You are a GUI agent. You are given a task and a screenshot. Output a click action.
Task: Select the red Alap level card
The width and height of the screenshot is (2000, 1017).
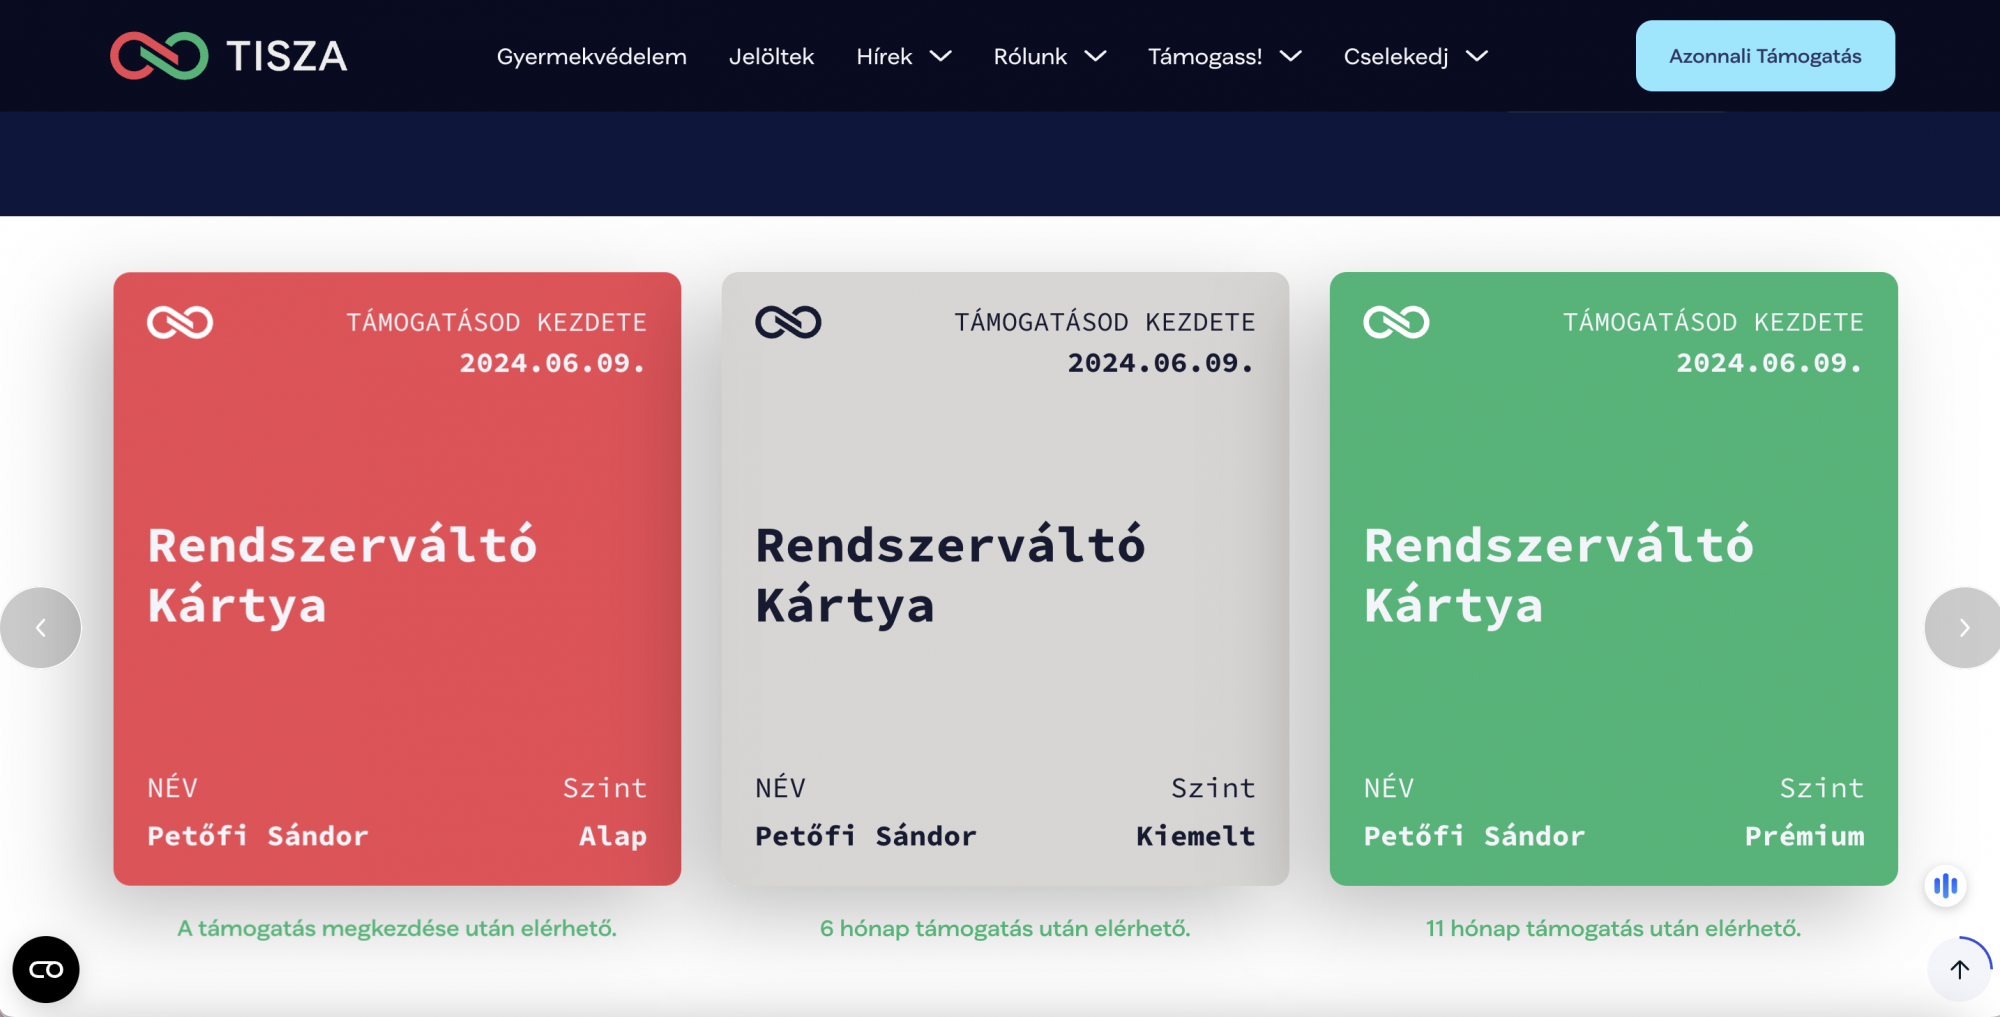click(397, 578)
